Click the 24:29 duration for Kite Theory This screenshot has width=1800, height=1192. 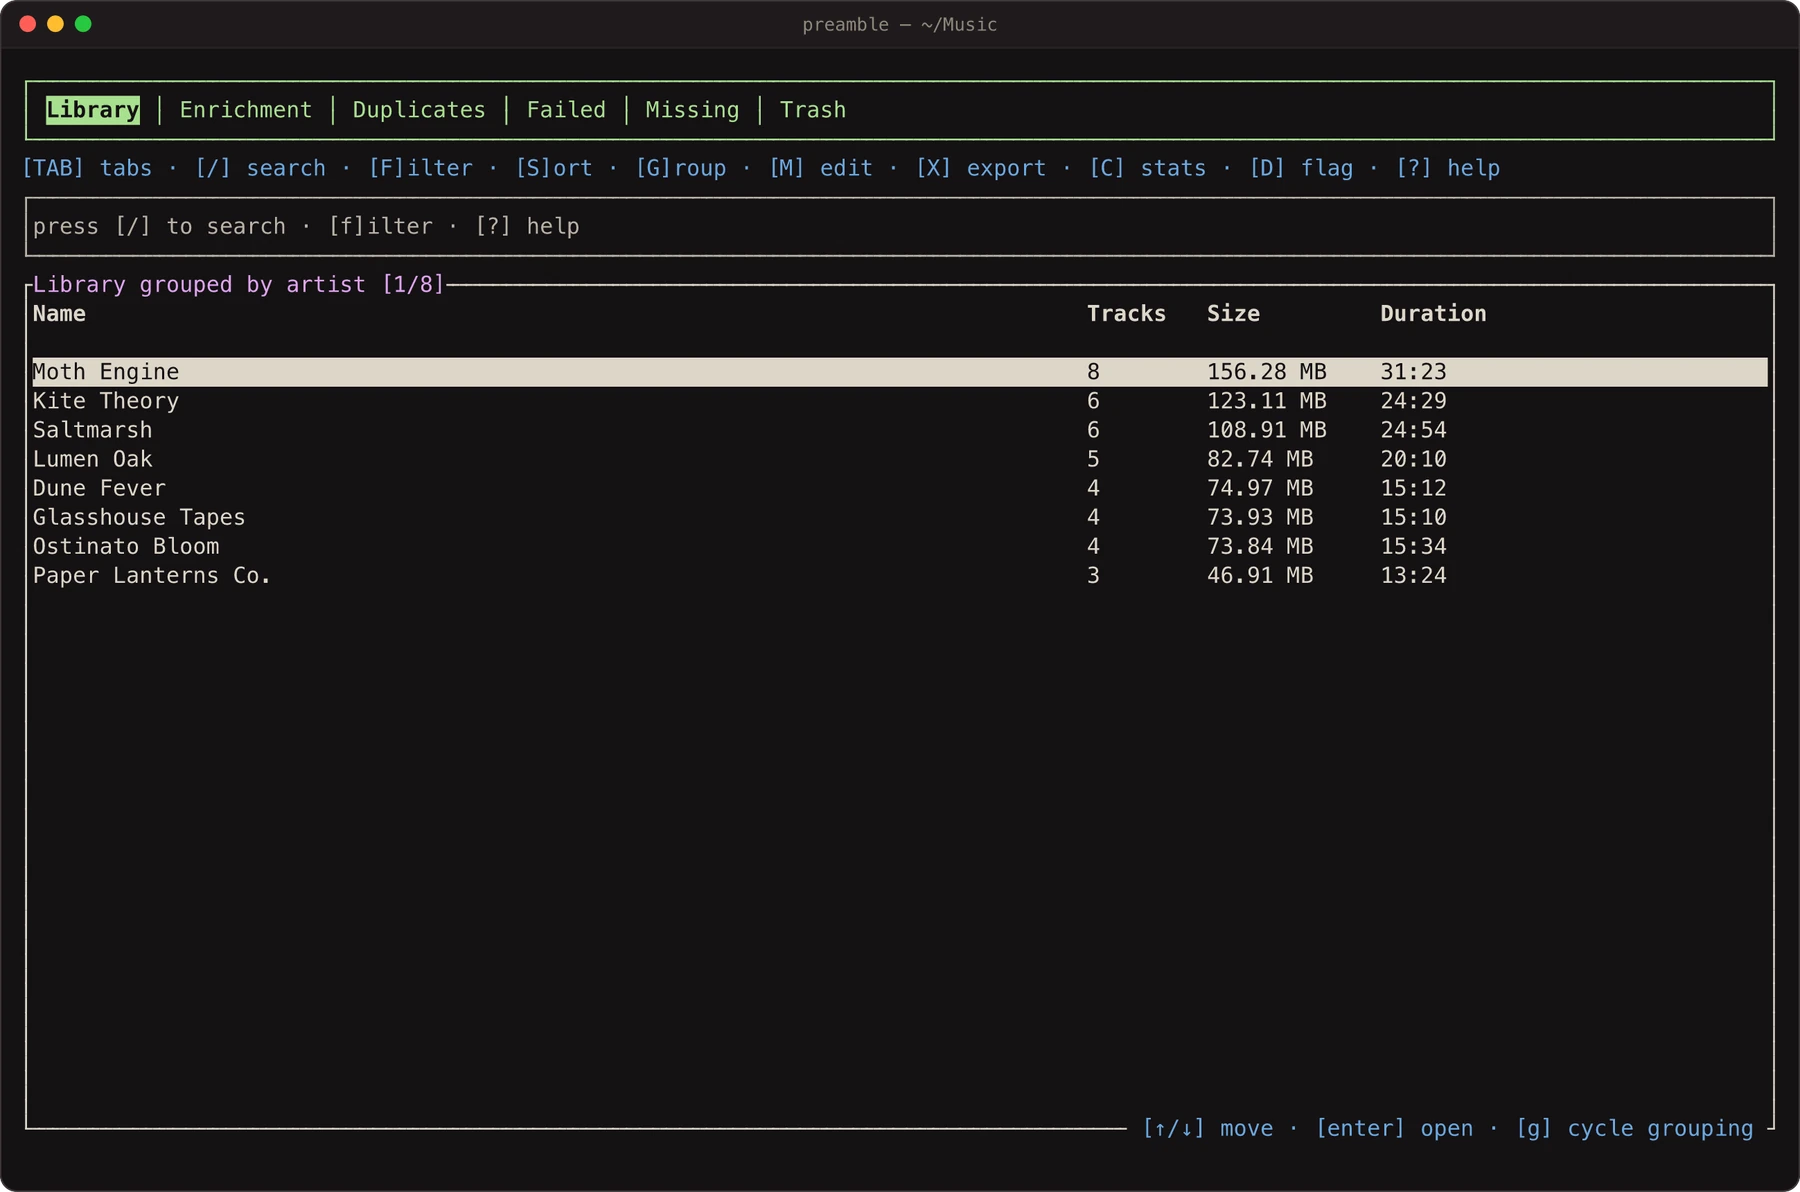[1413, 401]
